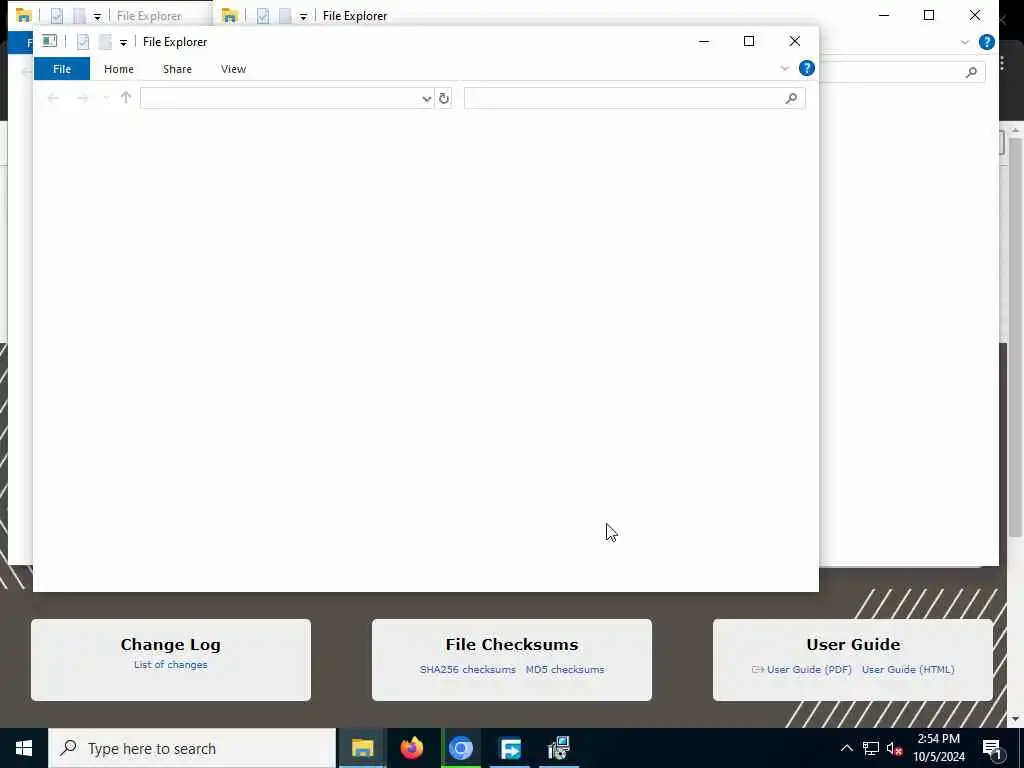
Task: Launch Firefox from the taskbar
Action: pos(411,748)
